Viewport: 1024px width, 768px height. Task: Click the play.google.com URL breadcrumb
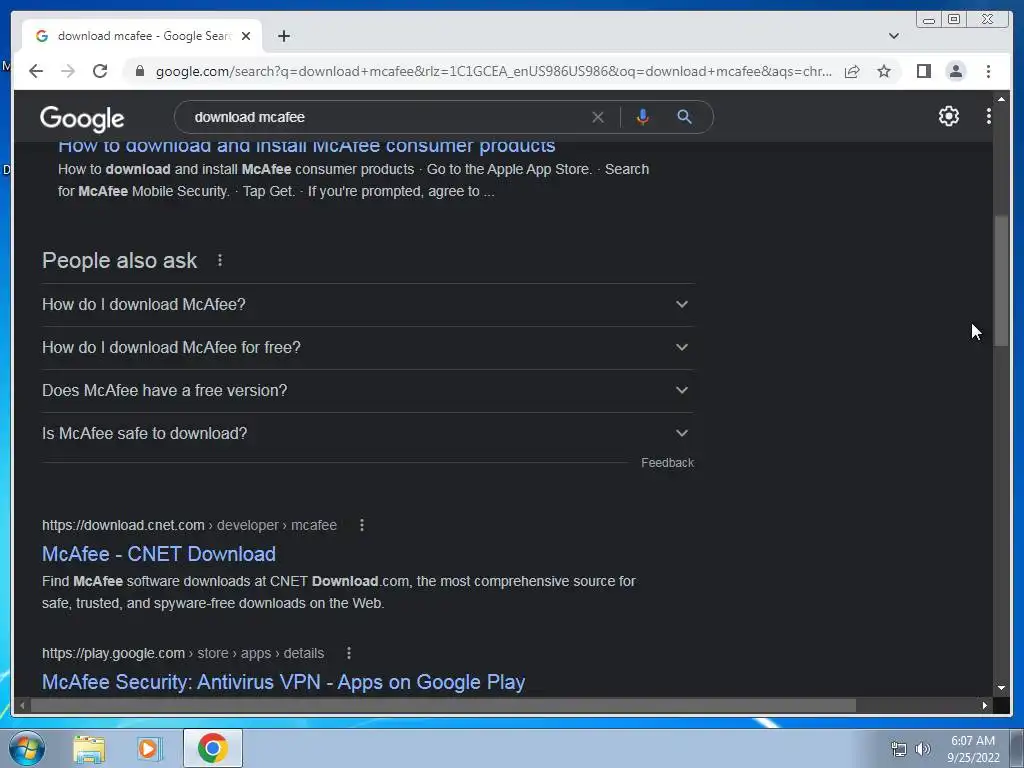point(183,653)
